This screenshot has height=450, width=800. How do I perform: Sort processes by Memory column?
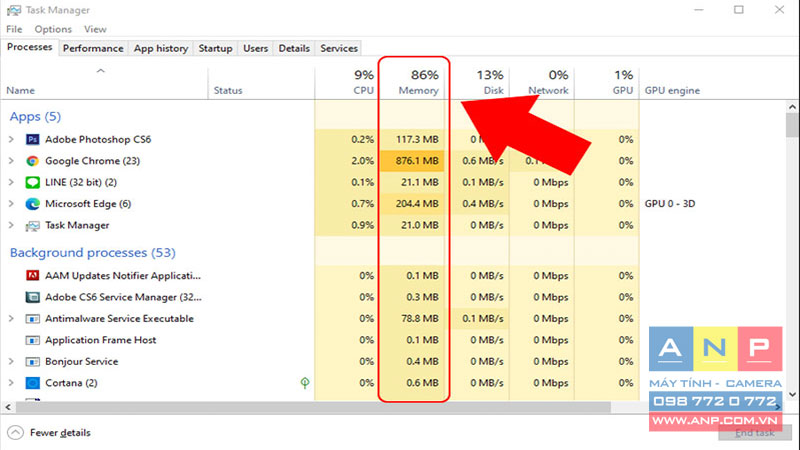click(414, 82)
